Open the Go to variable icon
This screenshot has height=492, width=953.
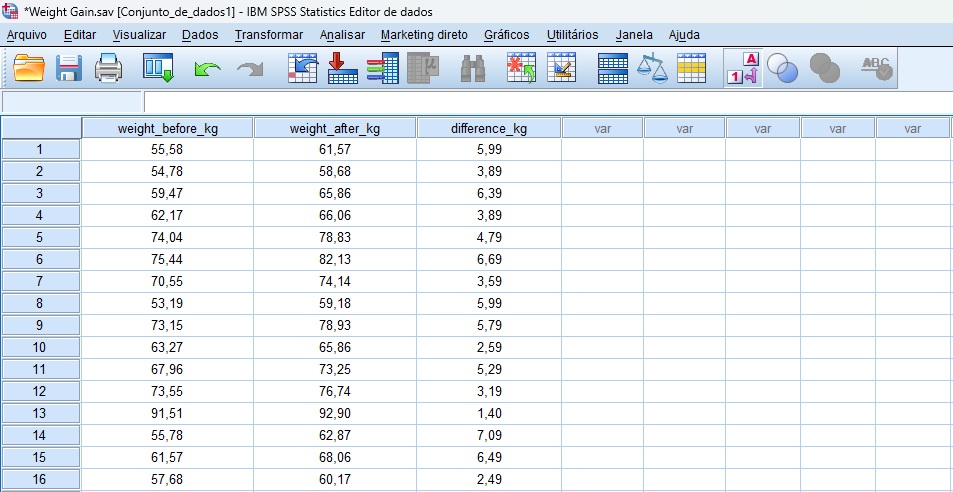[343, 68]
